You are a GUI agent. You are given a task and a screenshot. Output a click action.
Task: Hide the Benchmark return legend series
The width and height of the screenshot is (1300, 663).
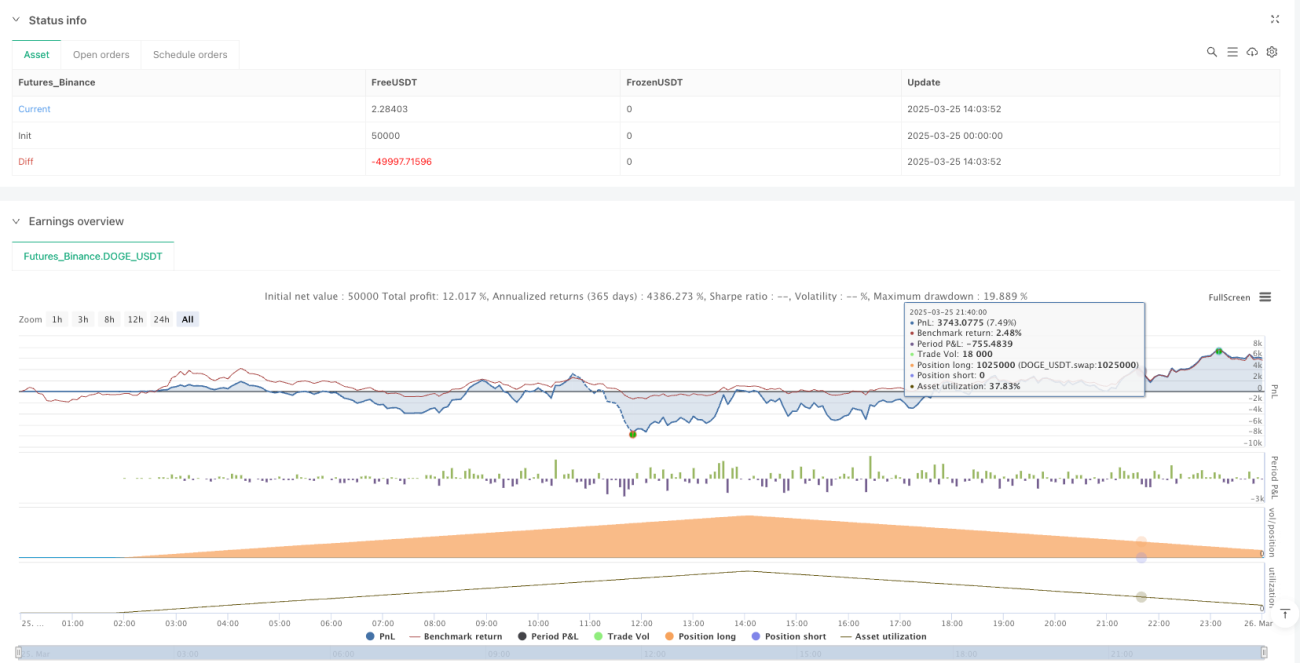click(x=455, y=636)
